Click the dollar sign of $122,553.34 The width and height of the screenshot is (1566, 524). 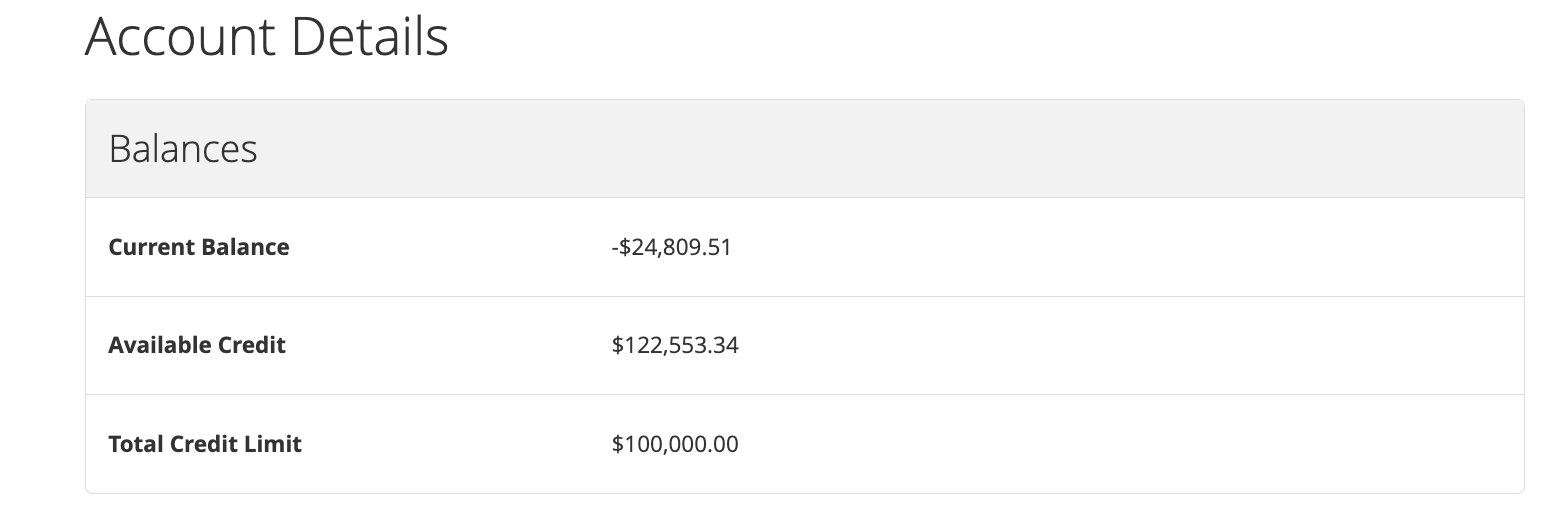pyautogui.click(x=617, y=346)
